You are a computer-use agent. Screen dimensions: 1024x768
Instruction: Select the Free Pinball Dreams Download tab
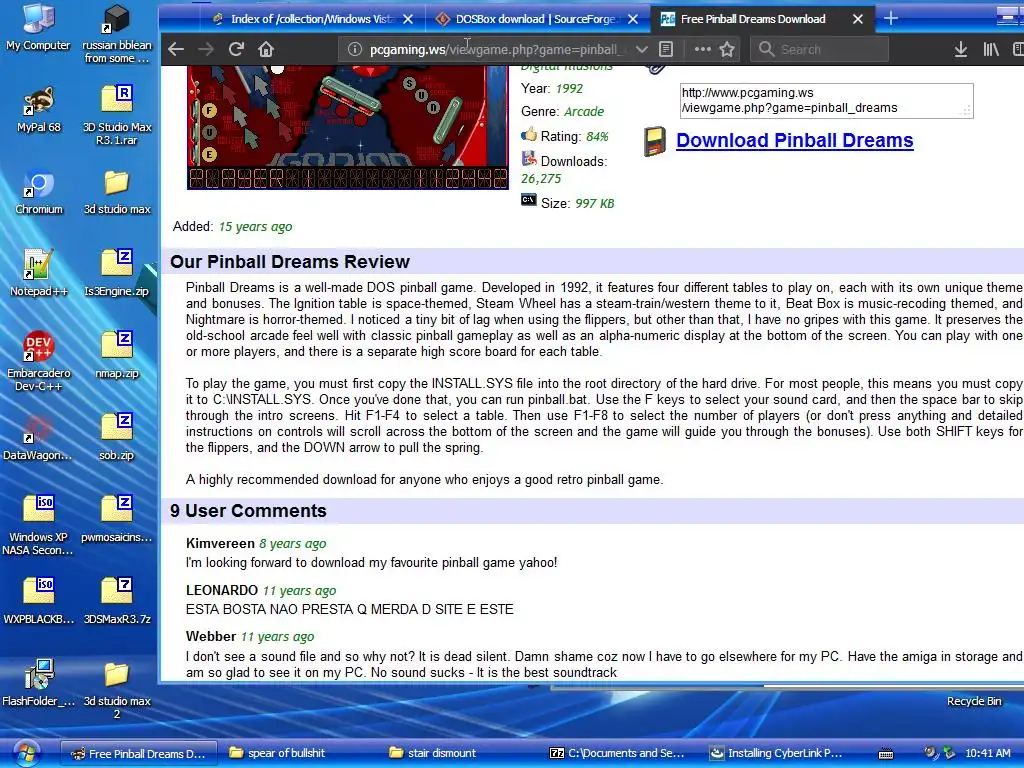(x=753, y=19)
